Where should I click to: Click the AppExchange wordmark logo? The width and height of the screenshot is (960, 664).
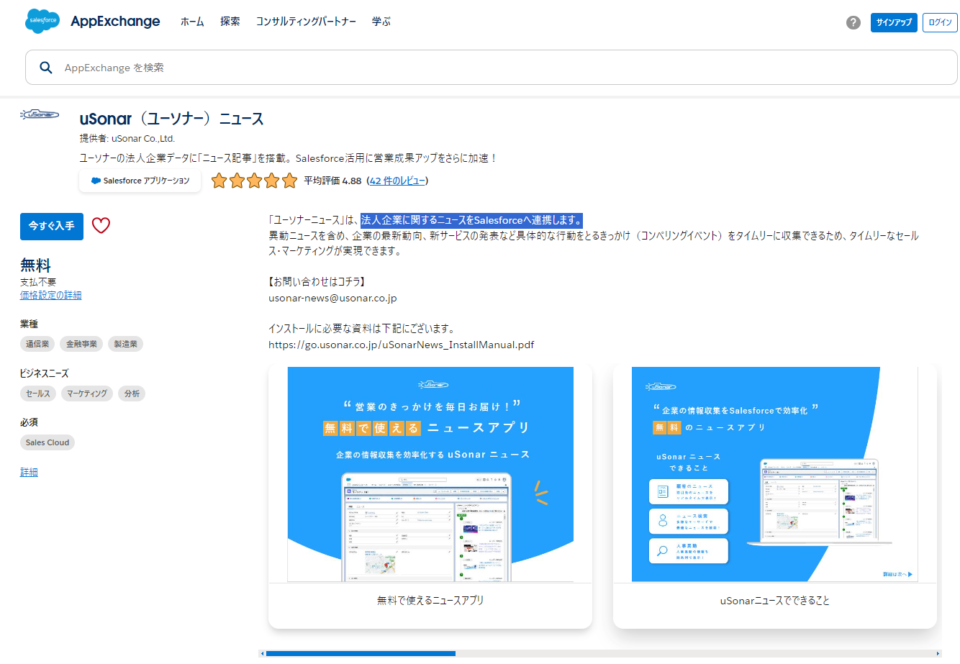pos(117,21)
